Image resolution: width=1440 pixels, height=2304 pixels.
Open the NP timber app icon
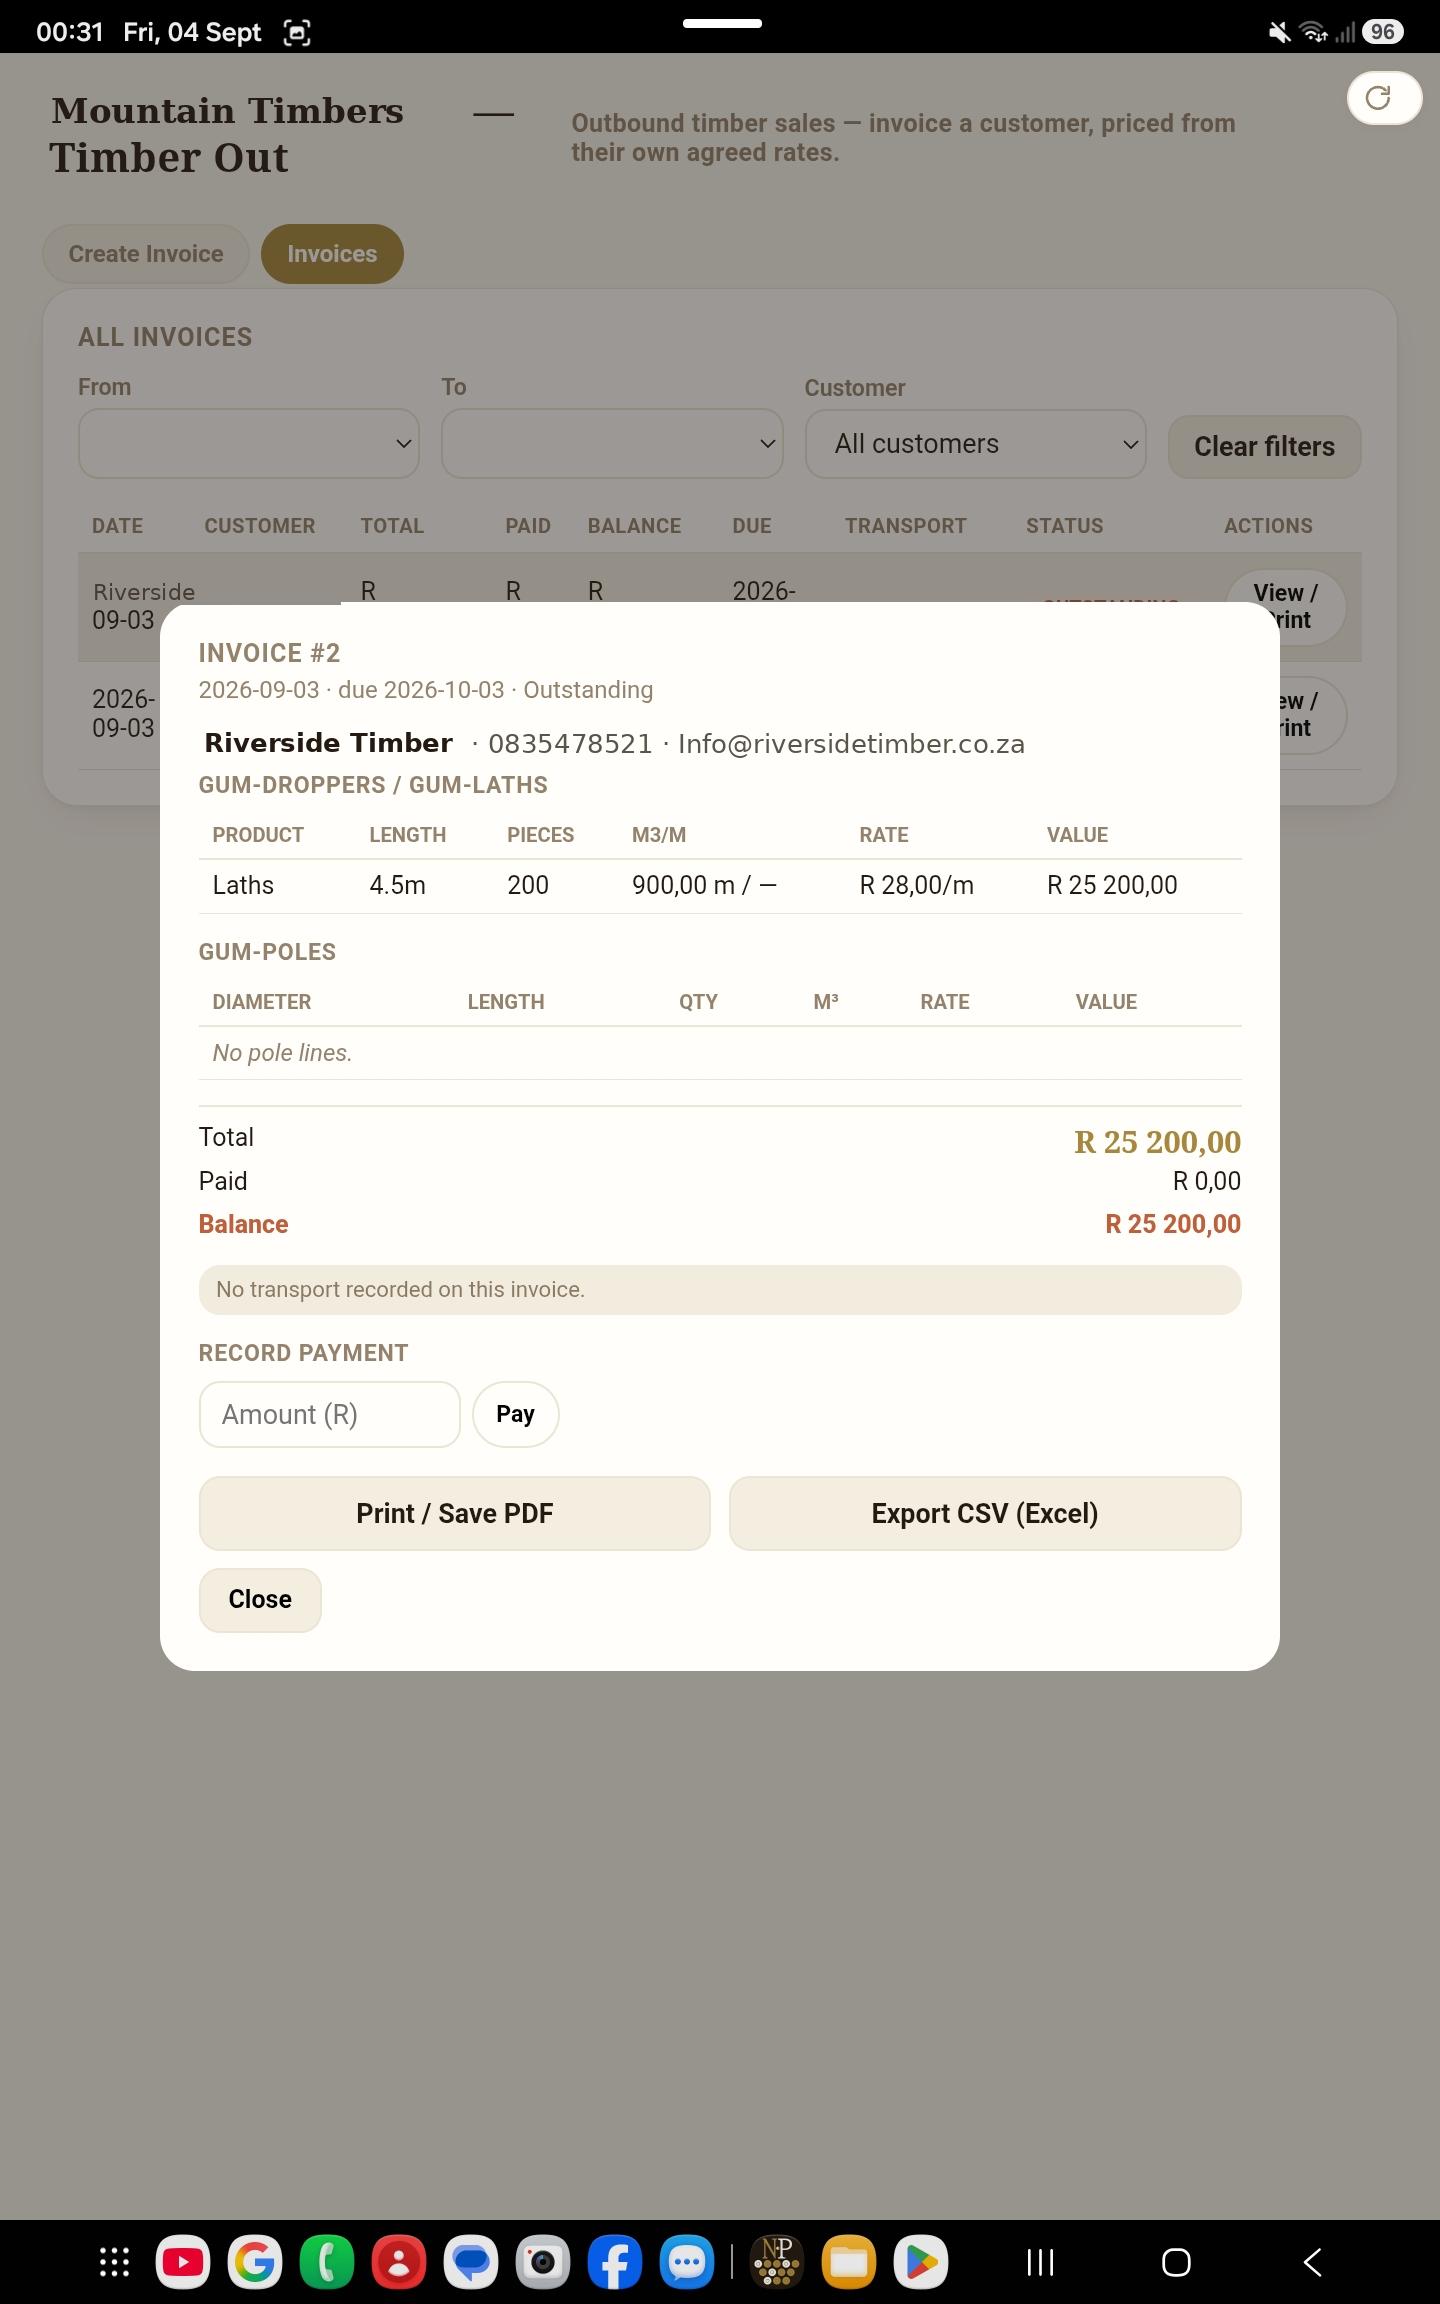(777, 2262)
